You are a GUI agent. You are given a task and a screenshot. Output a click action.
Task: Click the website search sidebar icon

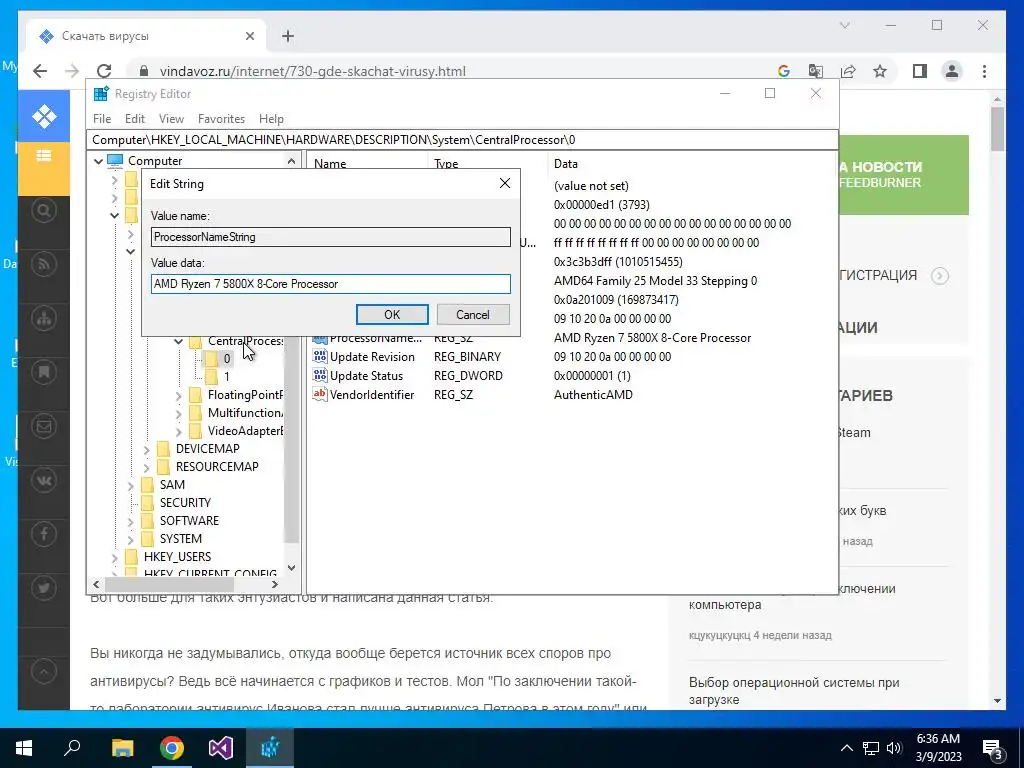click(44, 210)
